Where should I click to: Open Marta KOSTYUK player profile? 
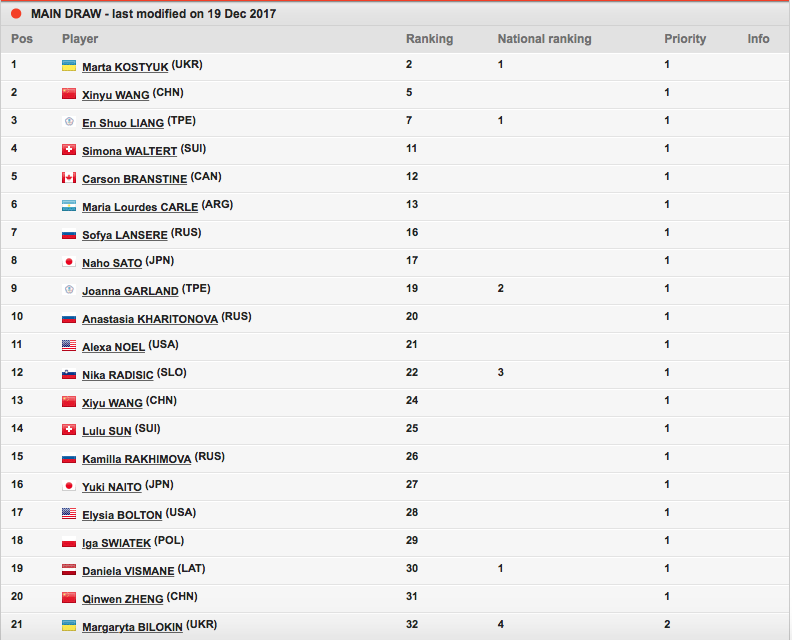click(x=125, y=67)
